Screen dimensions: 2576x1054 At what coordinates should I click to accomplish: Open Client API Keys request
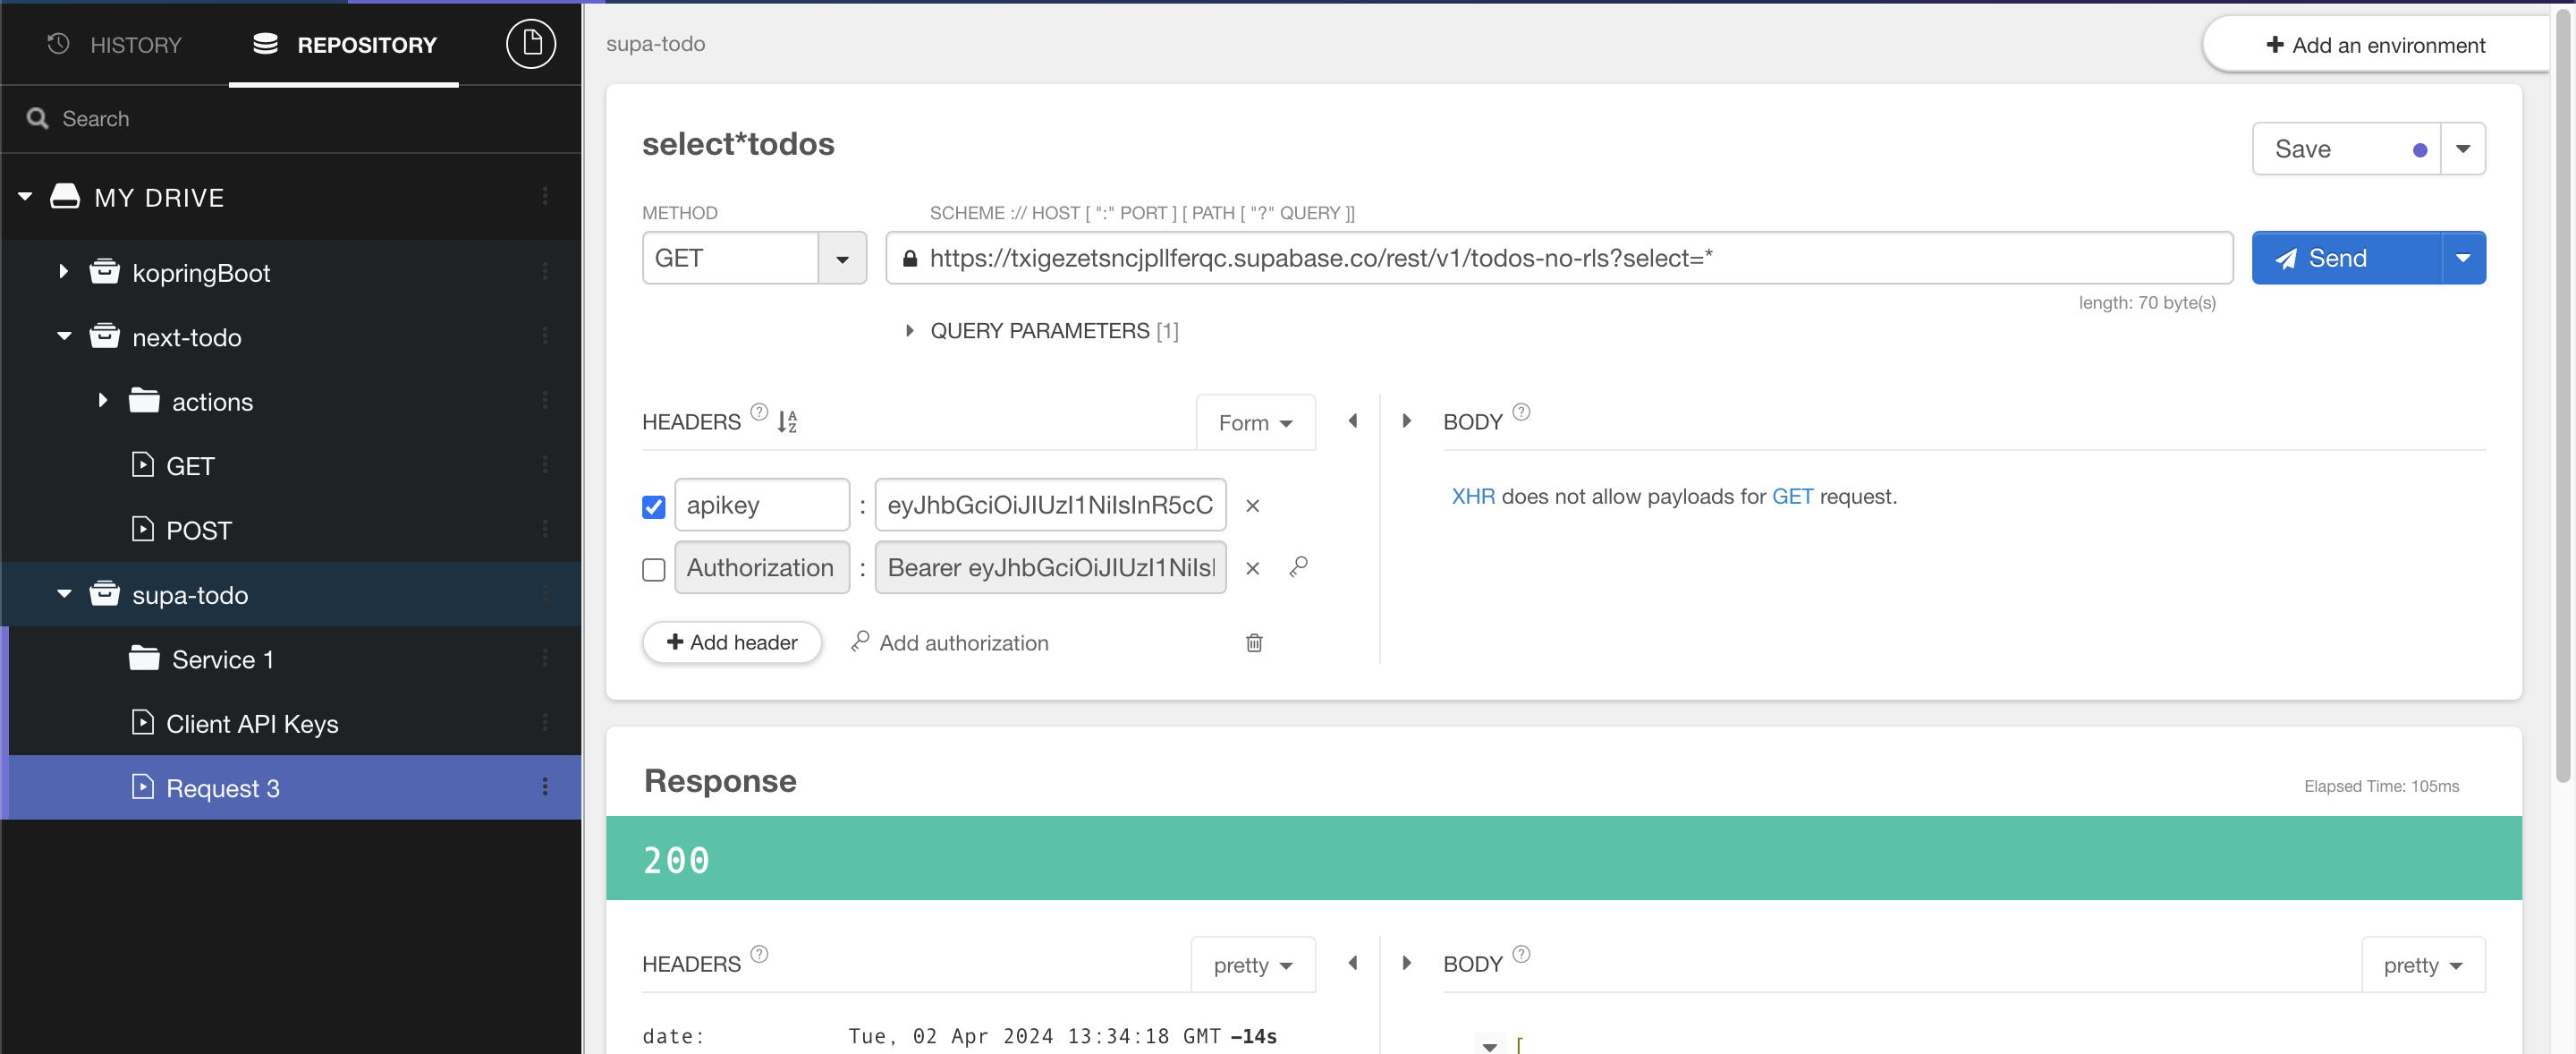click(252, 723)
